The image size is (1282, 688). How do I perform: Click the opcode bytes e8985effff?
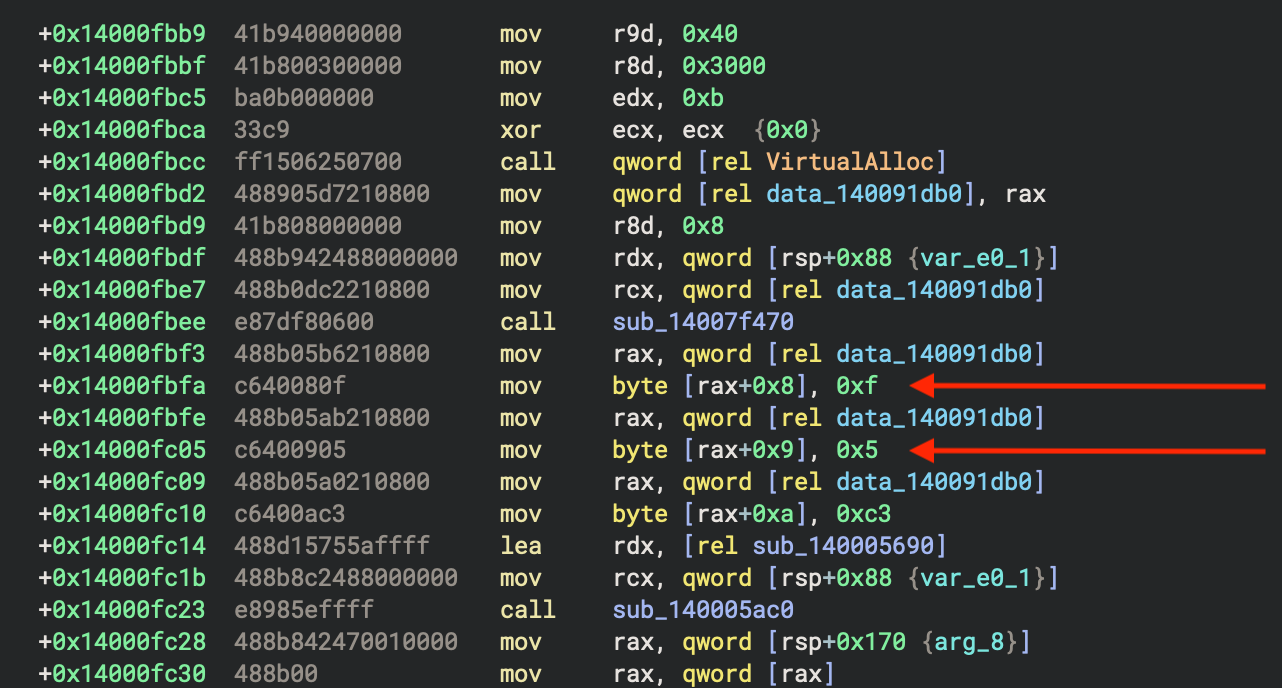click(304, 610)
